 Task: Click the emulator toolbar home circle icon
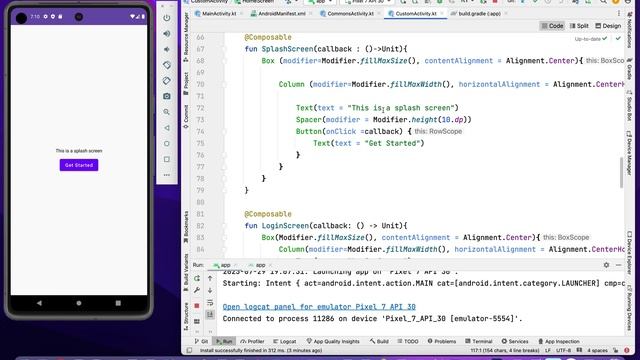tap(167, 144)
